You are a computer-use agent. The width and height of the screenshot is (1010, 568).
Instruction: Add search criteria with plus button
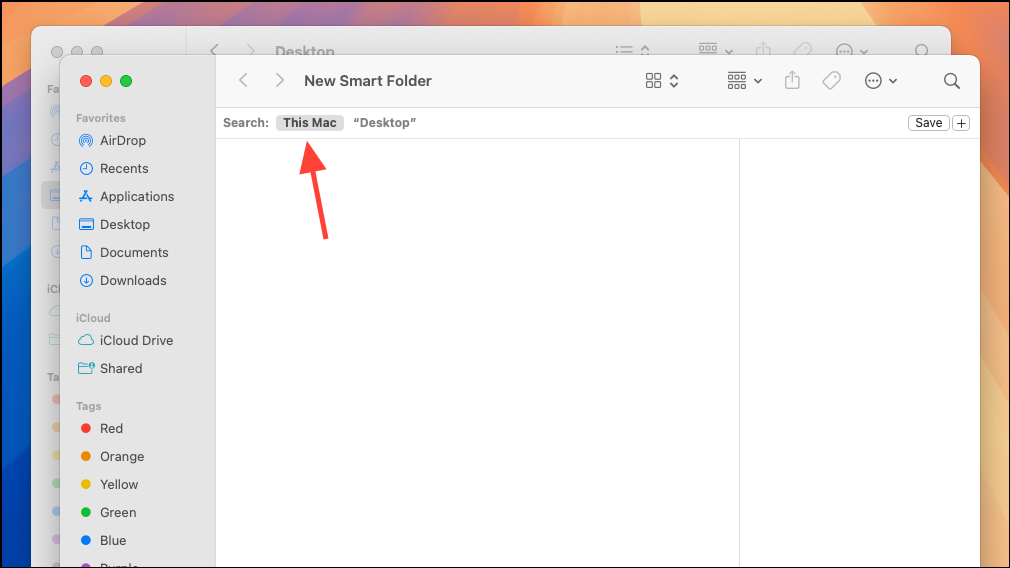(961, 122)
